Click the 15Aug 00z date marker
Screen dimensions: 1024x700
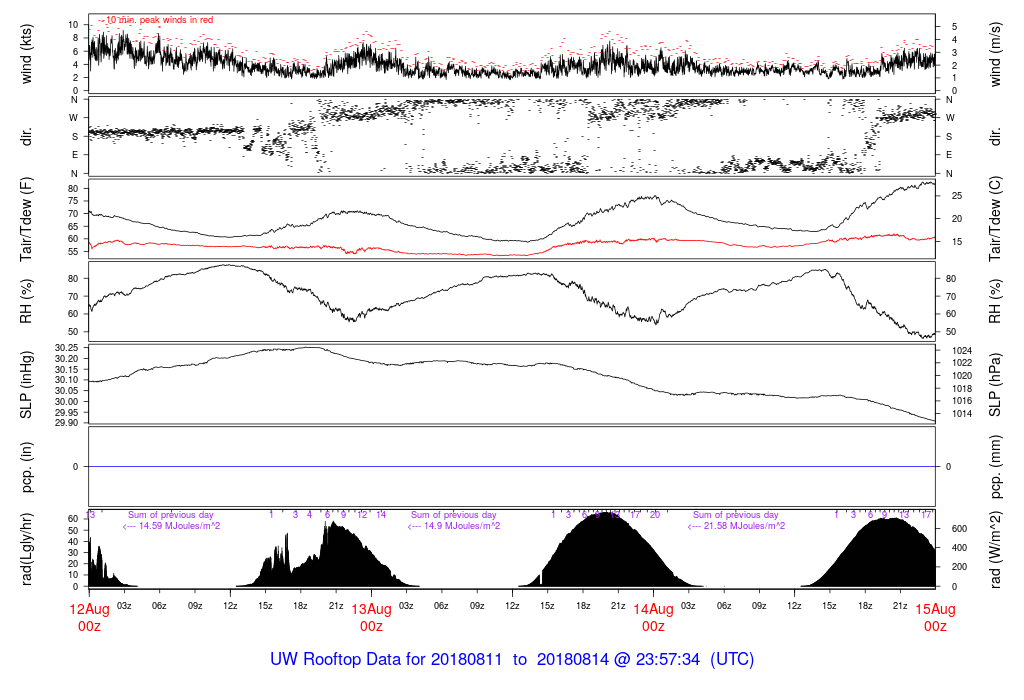pyautogui.click(x=935, y=617)
